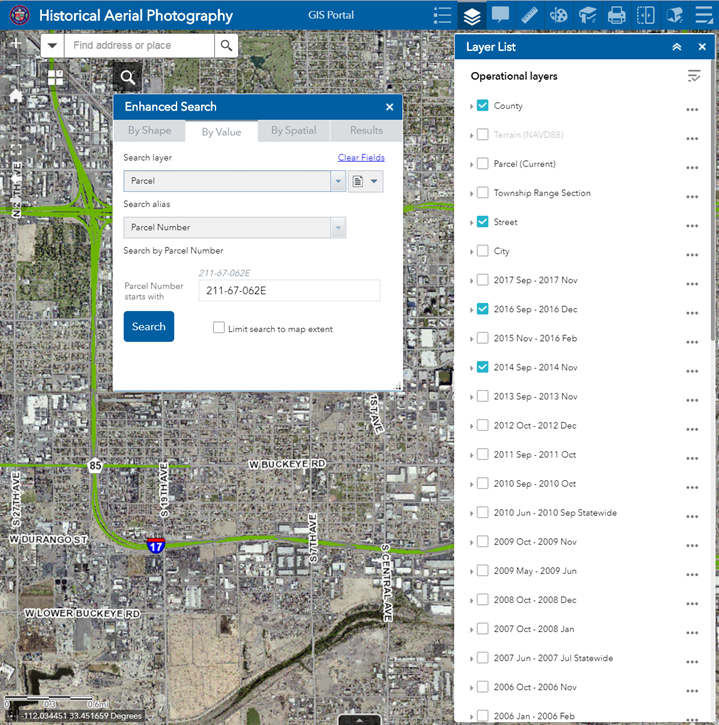Click the Parcel Number text field

[x=289, y=291]
